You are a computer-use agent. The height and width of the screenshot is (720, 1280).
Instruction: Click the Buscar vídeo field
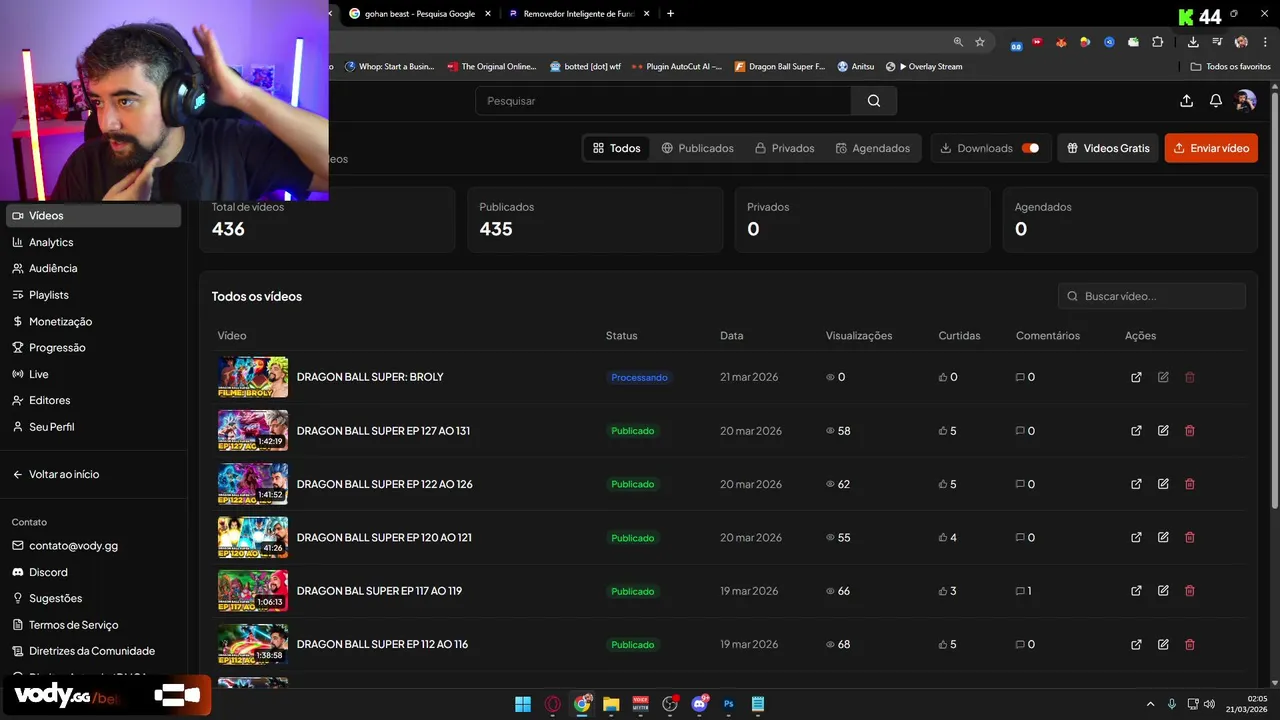[x=1152, y=296]
